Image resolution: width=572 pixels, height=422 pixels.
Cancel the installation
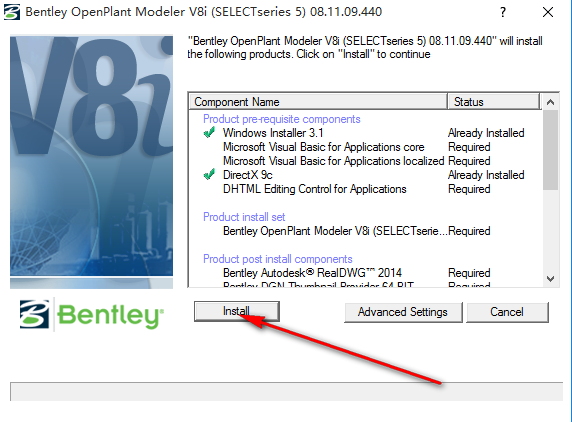coord(507,312)
